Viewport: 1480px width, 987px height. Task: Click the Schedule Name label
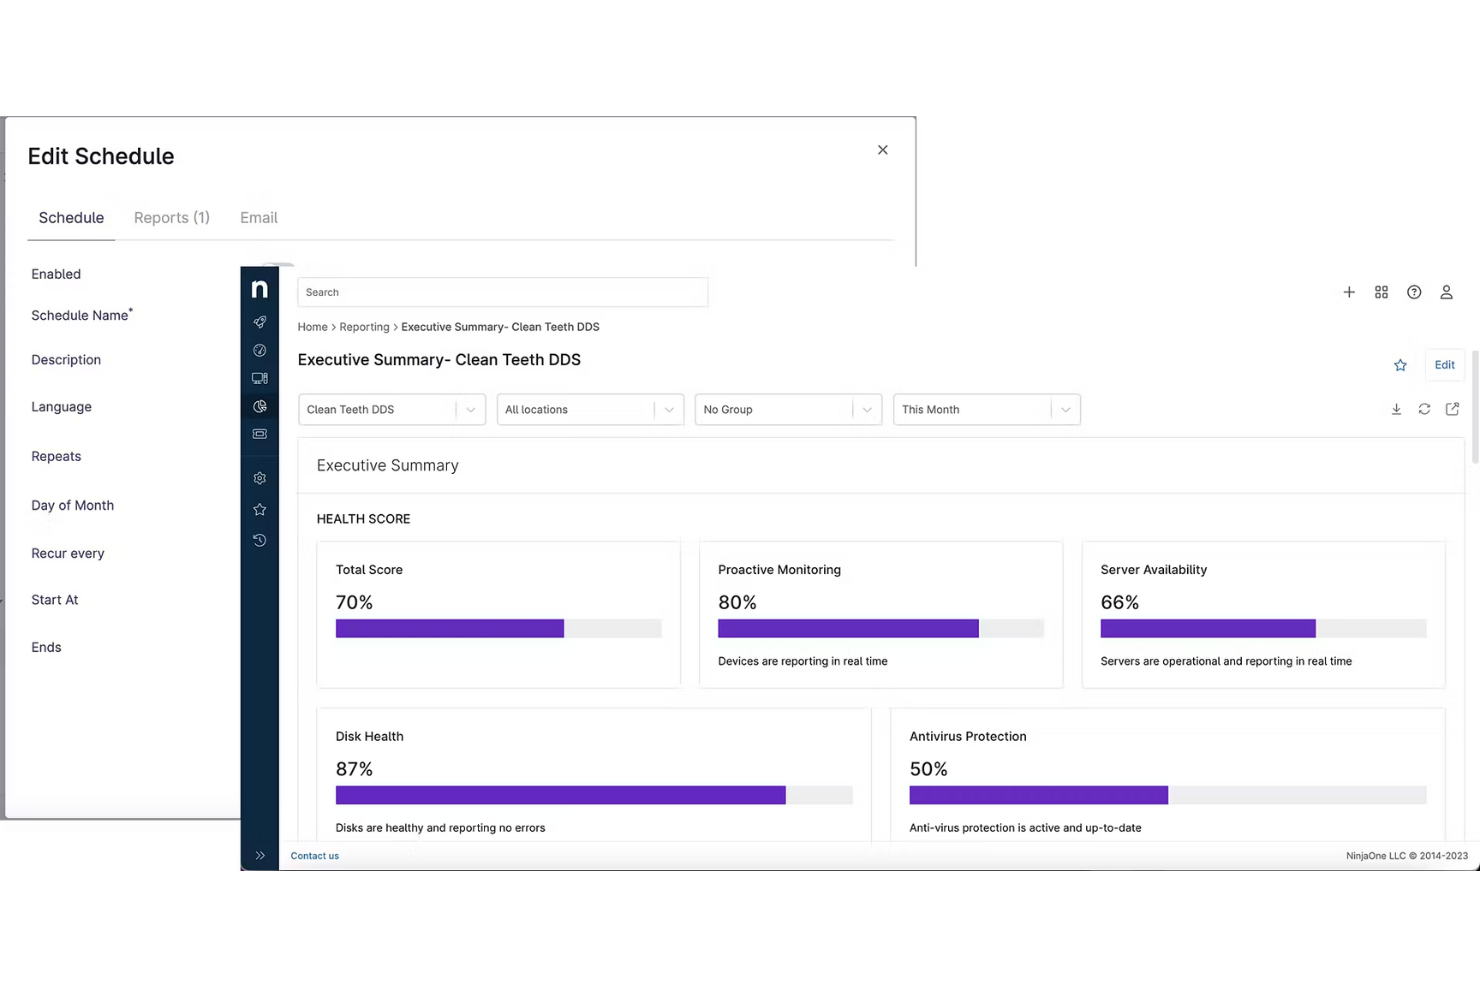[82, 315]
